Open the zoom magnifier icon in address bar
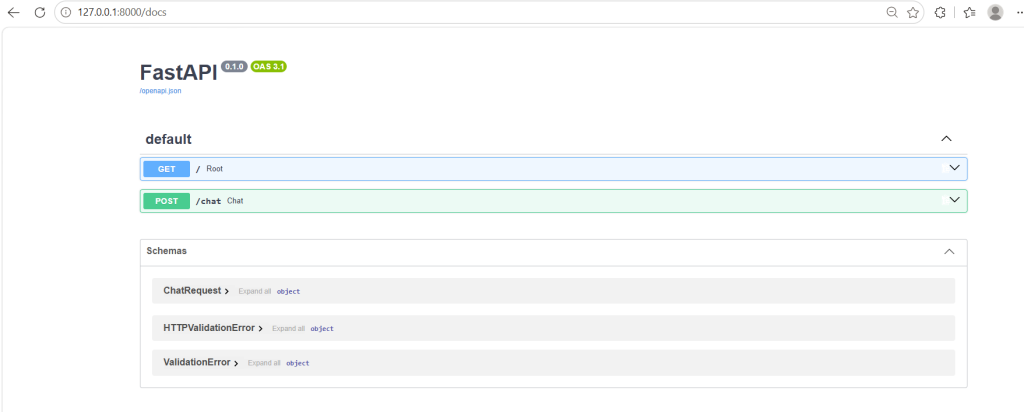This screenshot has height=412, width=1024. point(891,12)
